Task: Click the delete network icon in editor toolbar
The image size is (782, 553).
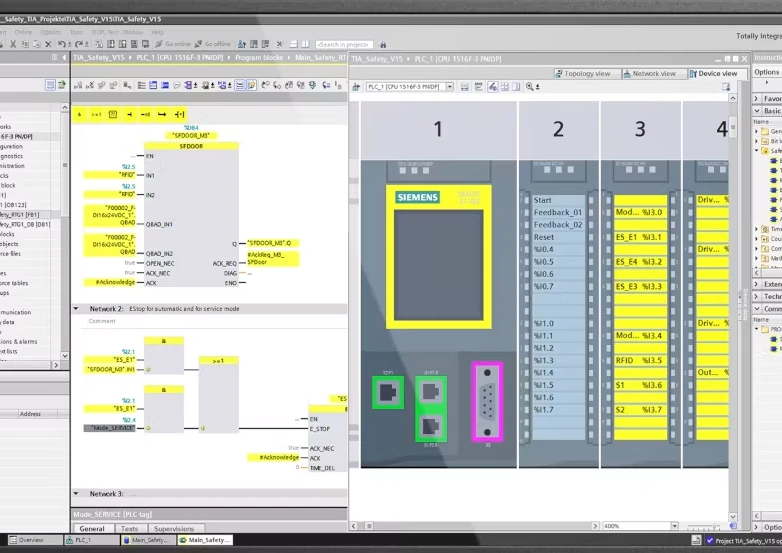Action: [90, 86]
